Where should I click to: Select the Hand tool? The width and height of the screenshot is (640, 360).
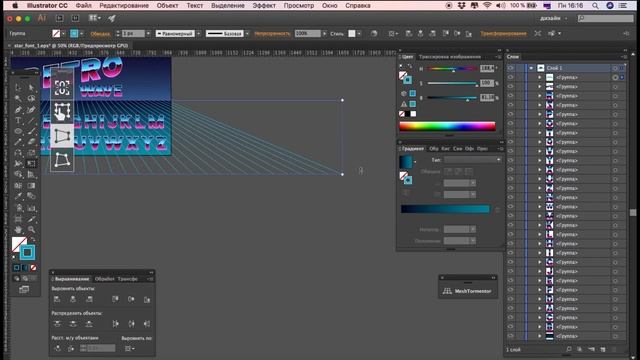tap(18, 229)
